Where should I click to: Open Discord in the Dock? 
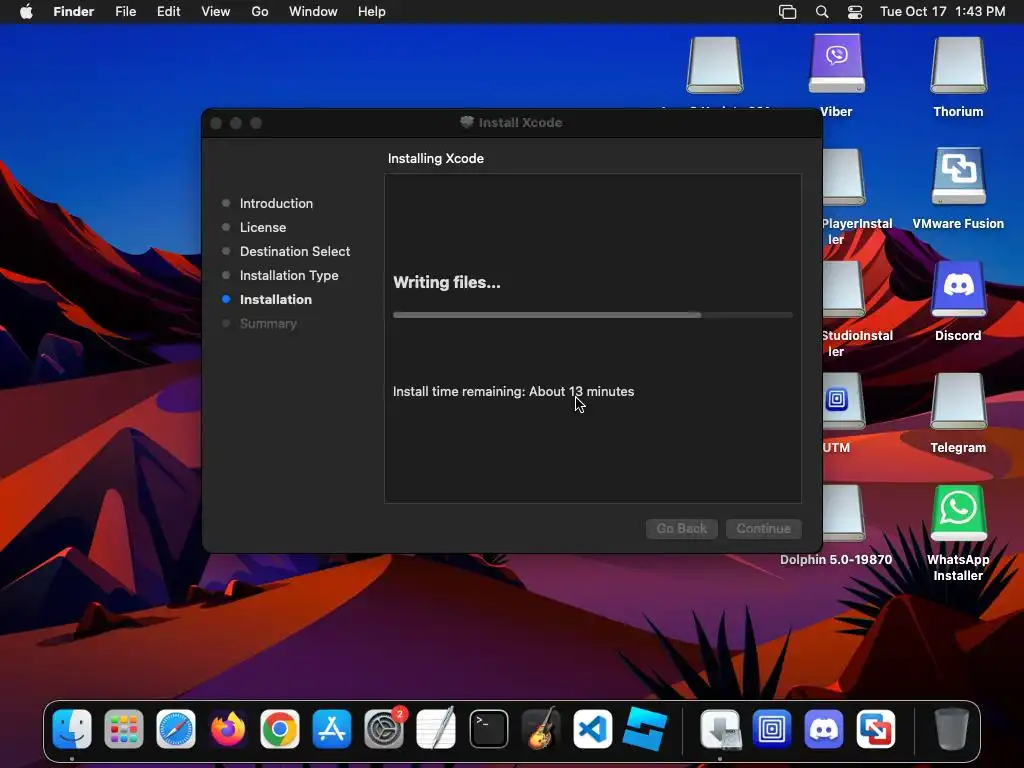tap(824, 729)
